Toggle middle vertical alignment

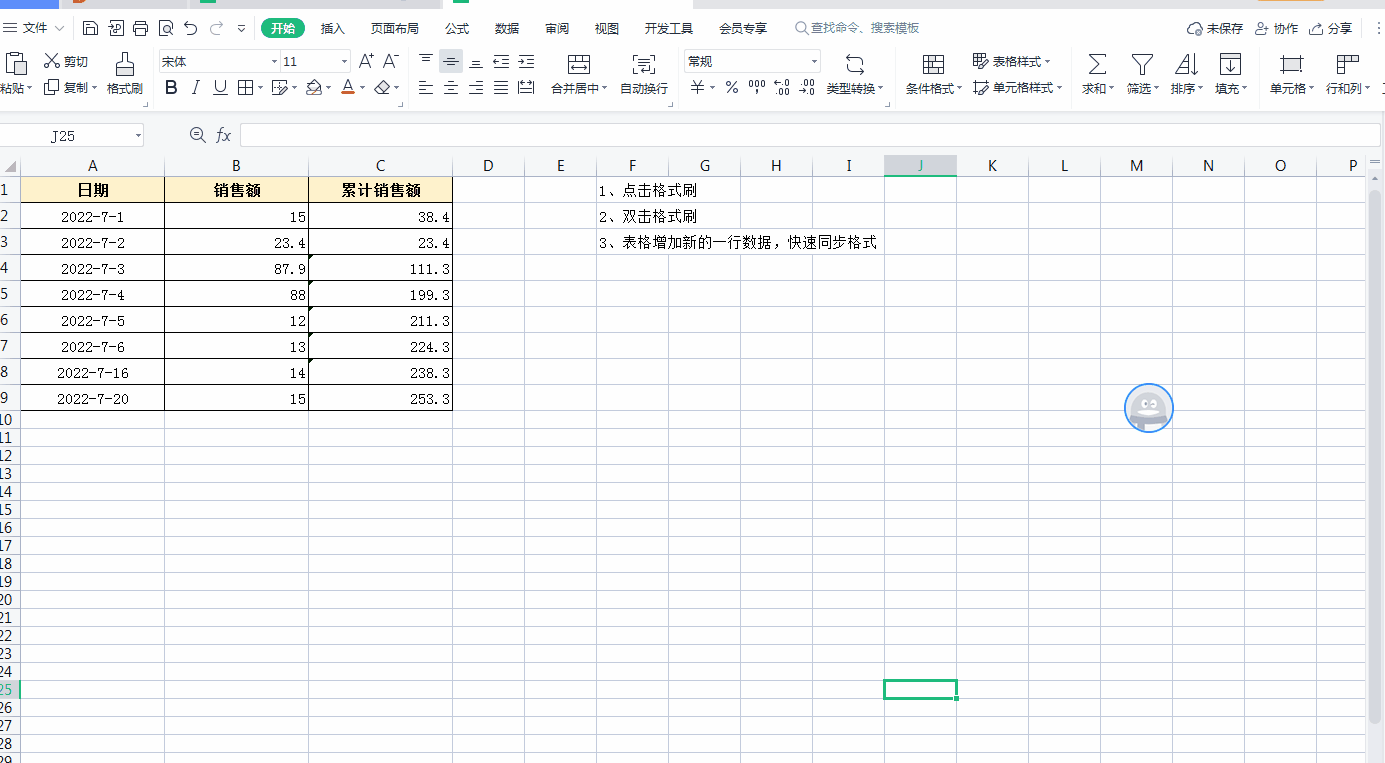(x=451, y=62)
